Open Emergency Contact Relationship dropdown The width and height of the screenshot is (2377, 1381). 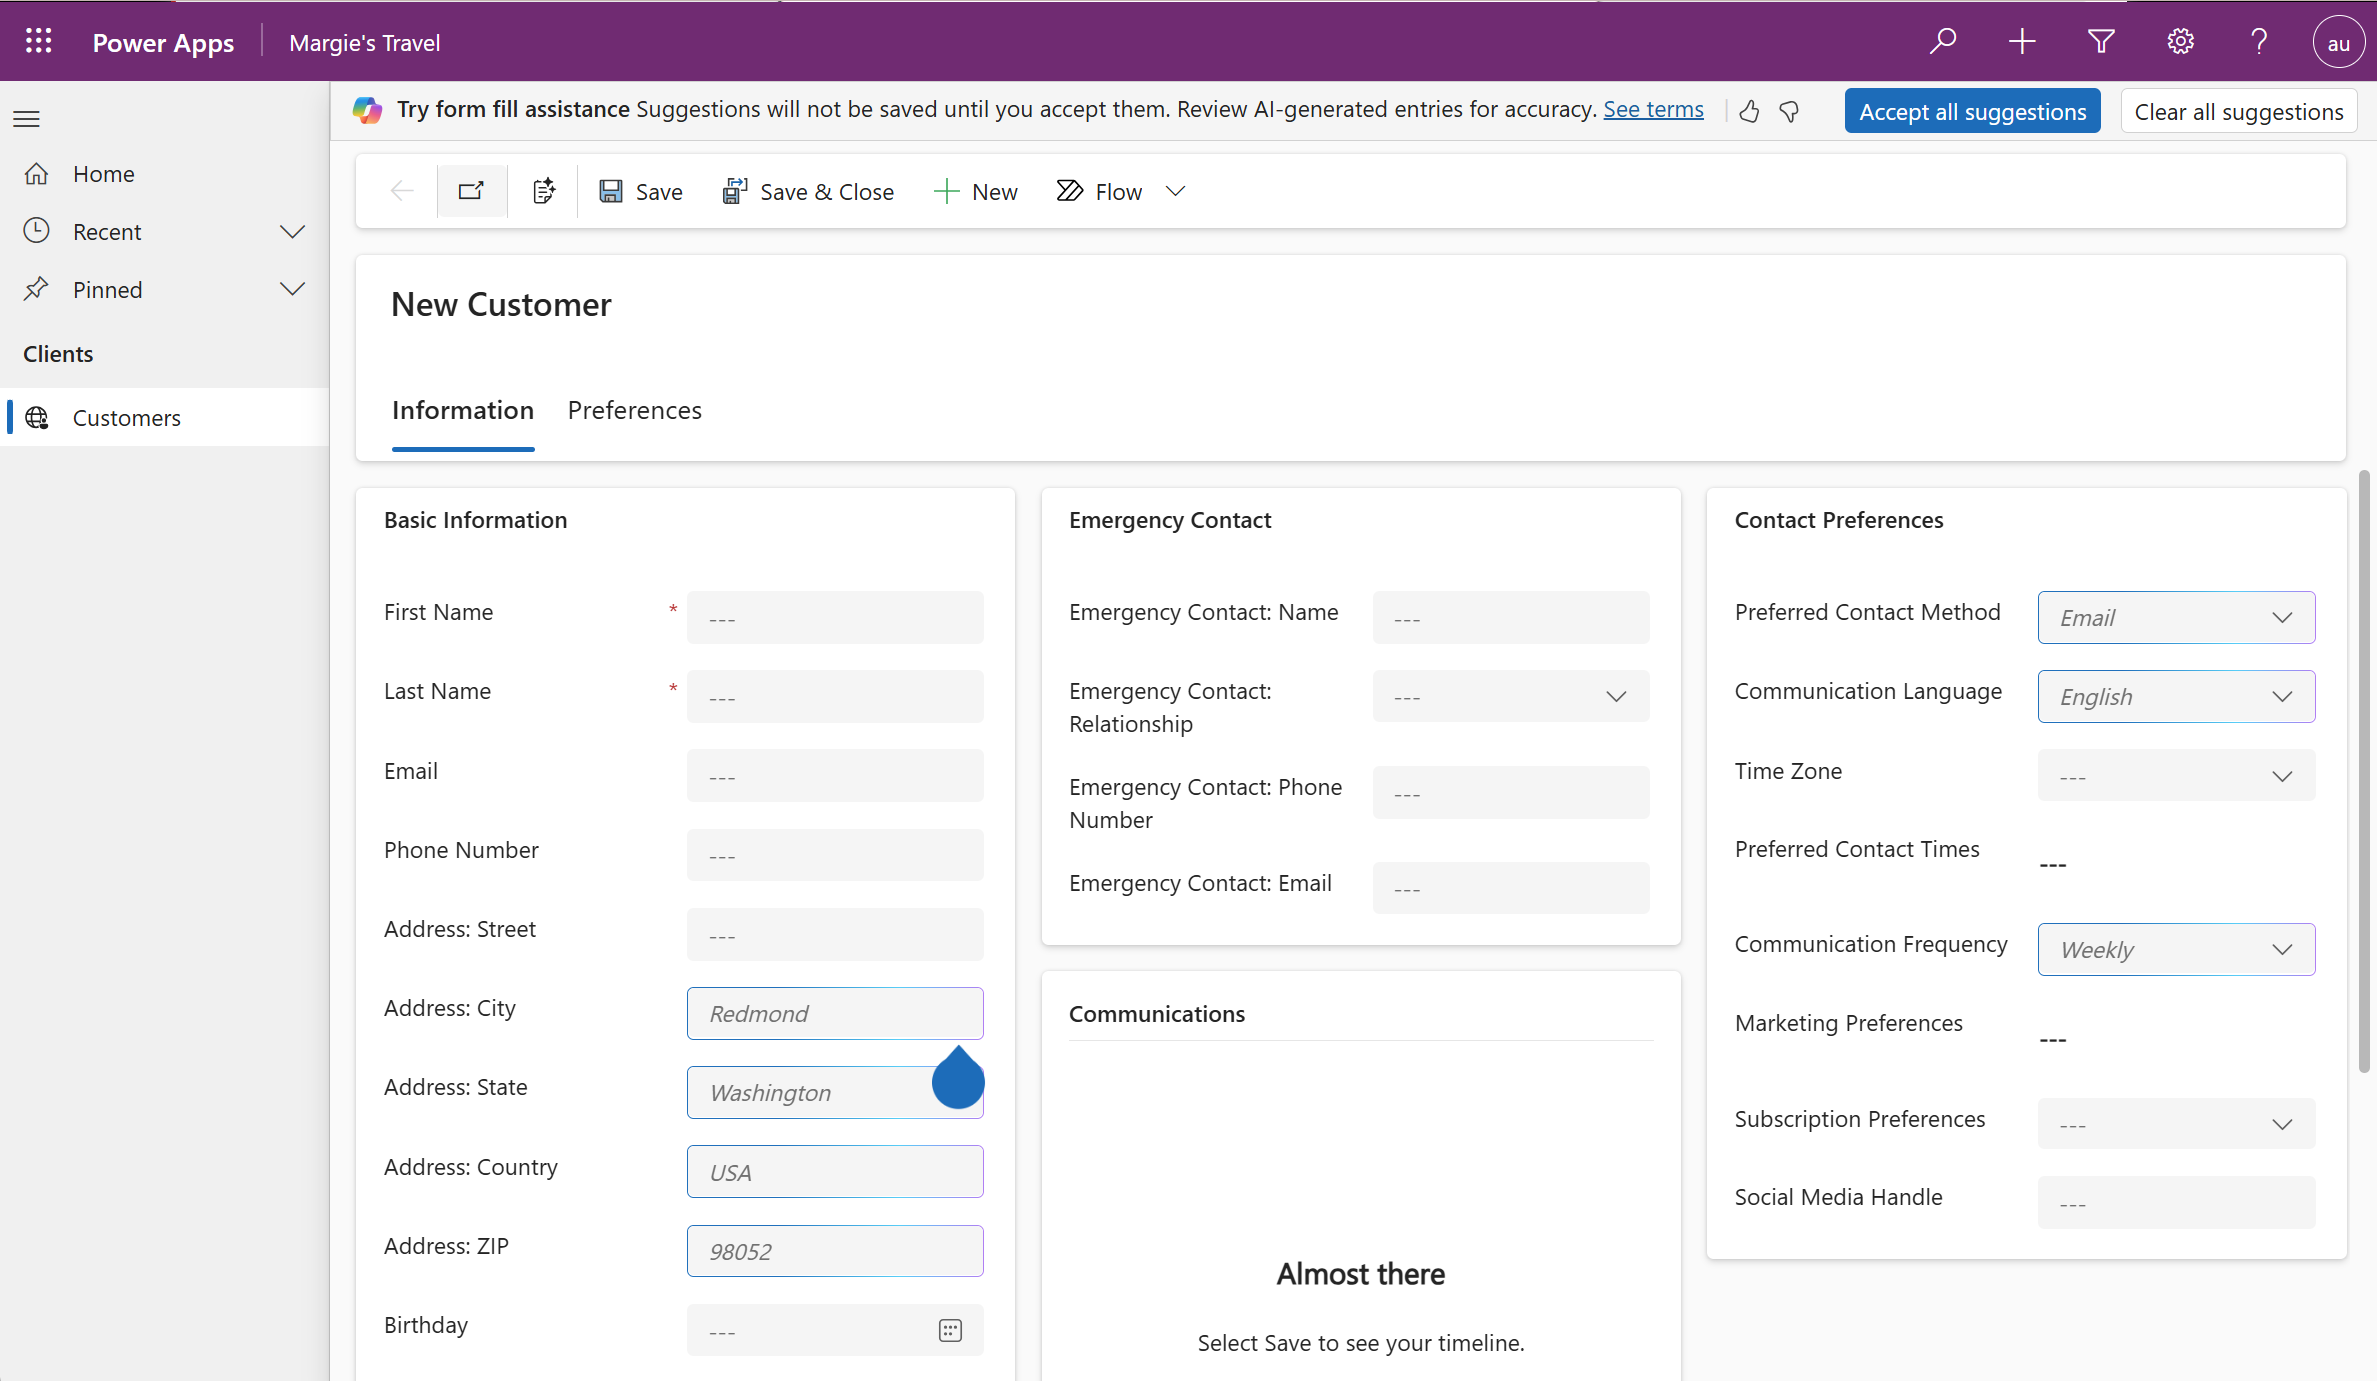point(1511,696)
